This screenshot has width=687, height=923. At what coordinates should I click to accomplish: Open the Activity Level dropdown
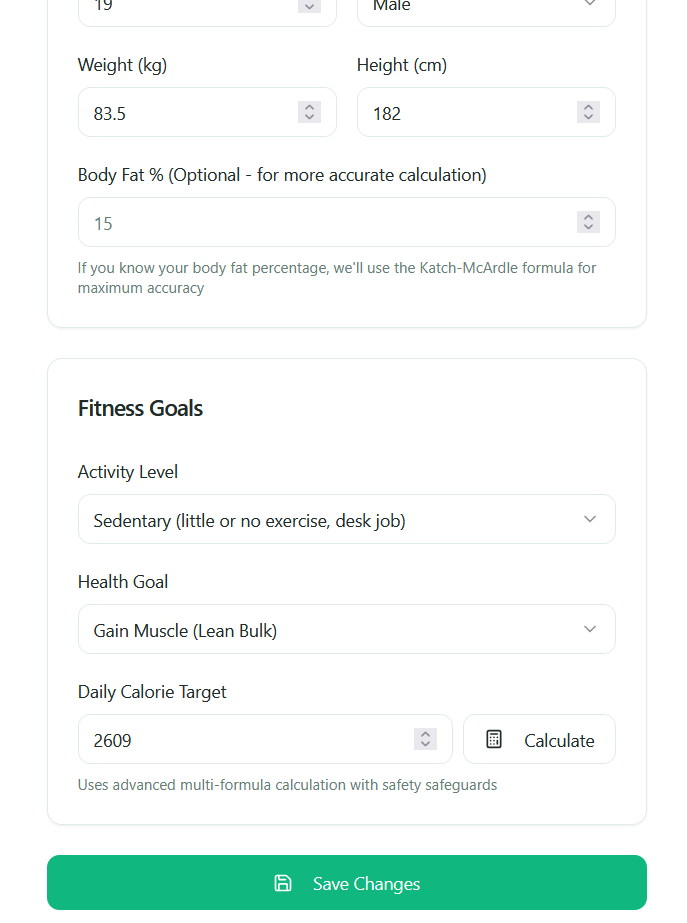[347, 519]
